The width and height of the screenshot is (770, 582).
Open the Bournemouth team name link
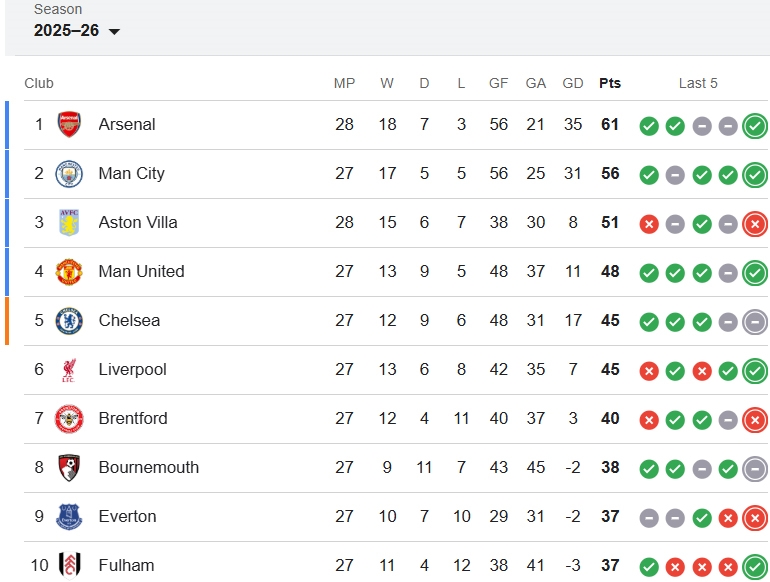[x=148, y=468]
